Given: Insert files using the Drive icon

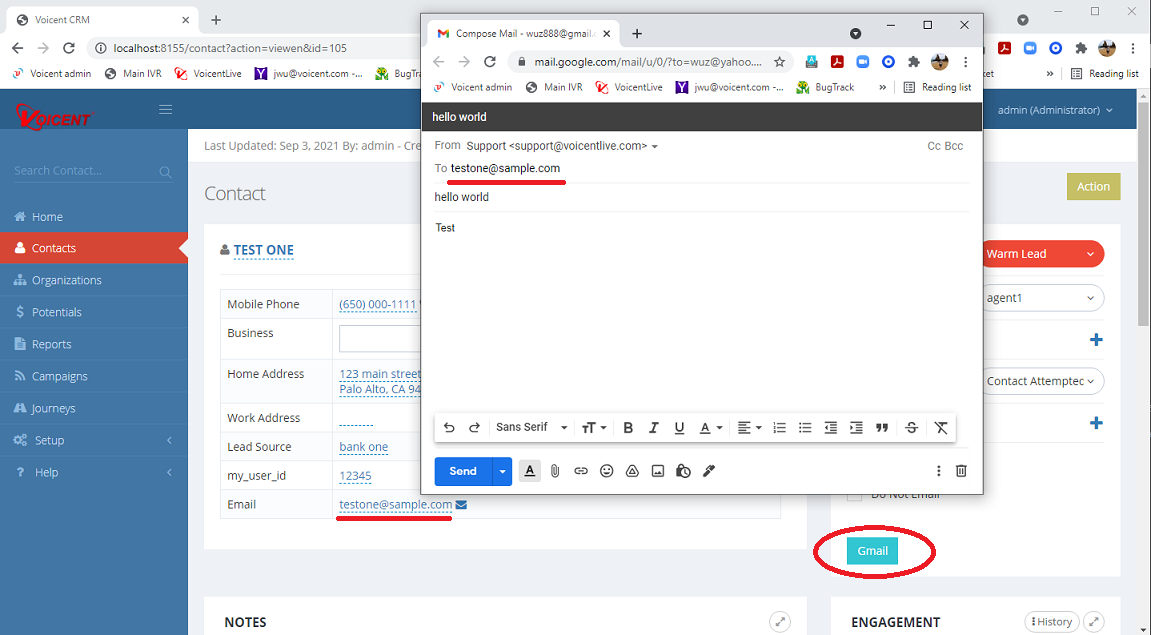Looking at the screenshot, I should pyautogui.click(x=632, y=471).
